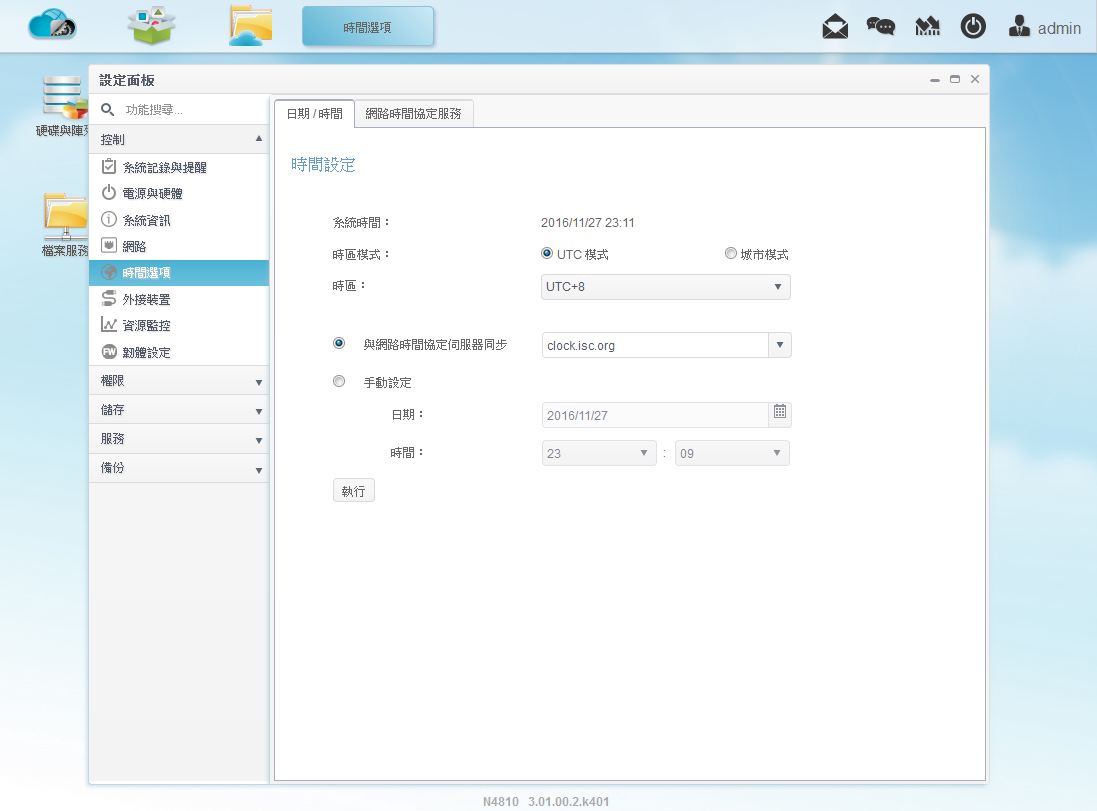Click the date field showing 2016/11/27
The width and height of the screenshot is (1097, 811).
pos(656,415)
